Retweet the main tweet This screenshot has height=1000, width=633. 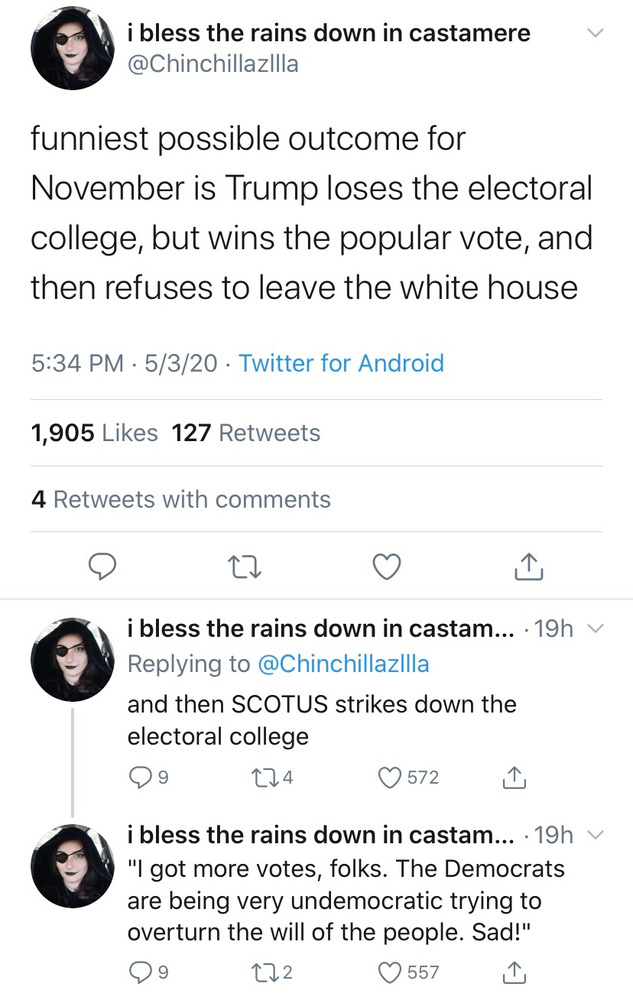click(245, 567)
